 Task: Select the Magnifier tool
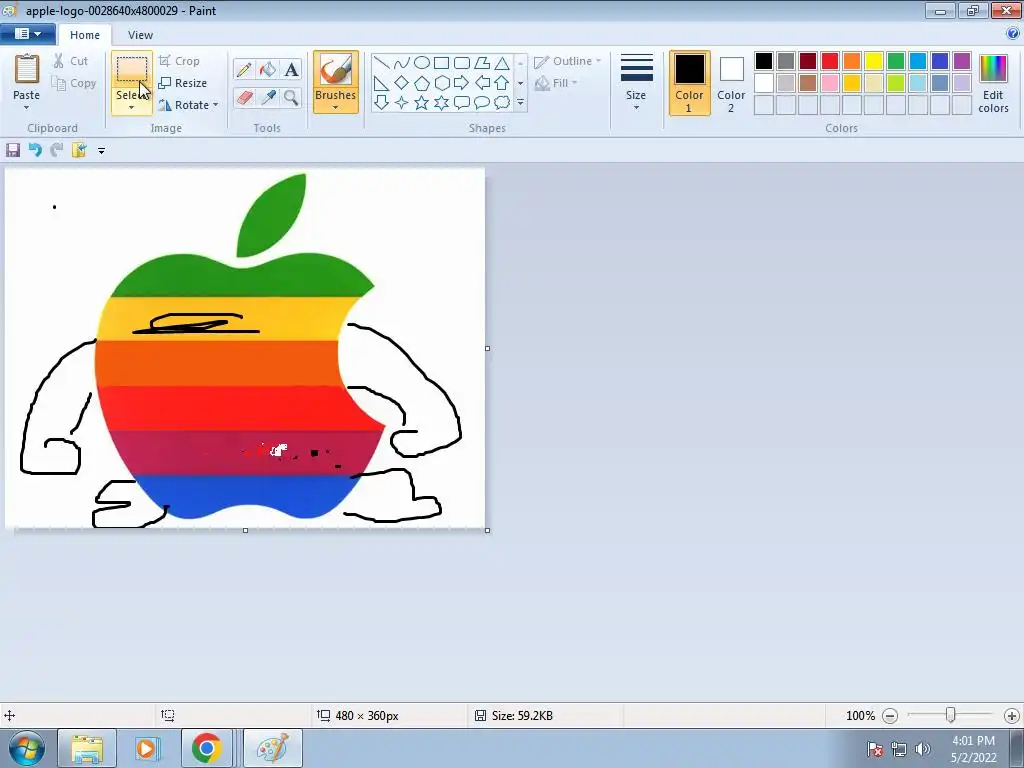click(x=291, y=97)
